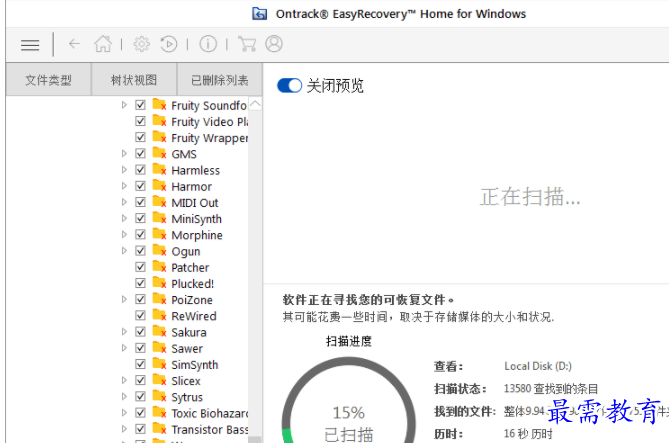669x443 pixels.
Task: Expand the MiniSynth tree node
Action: (x=124, y=219)
